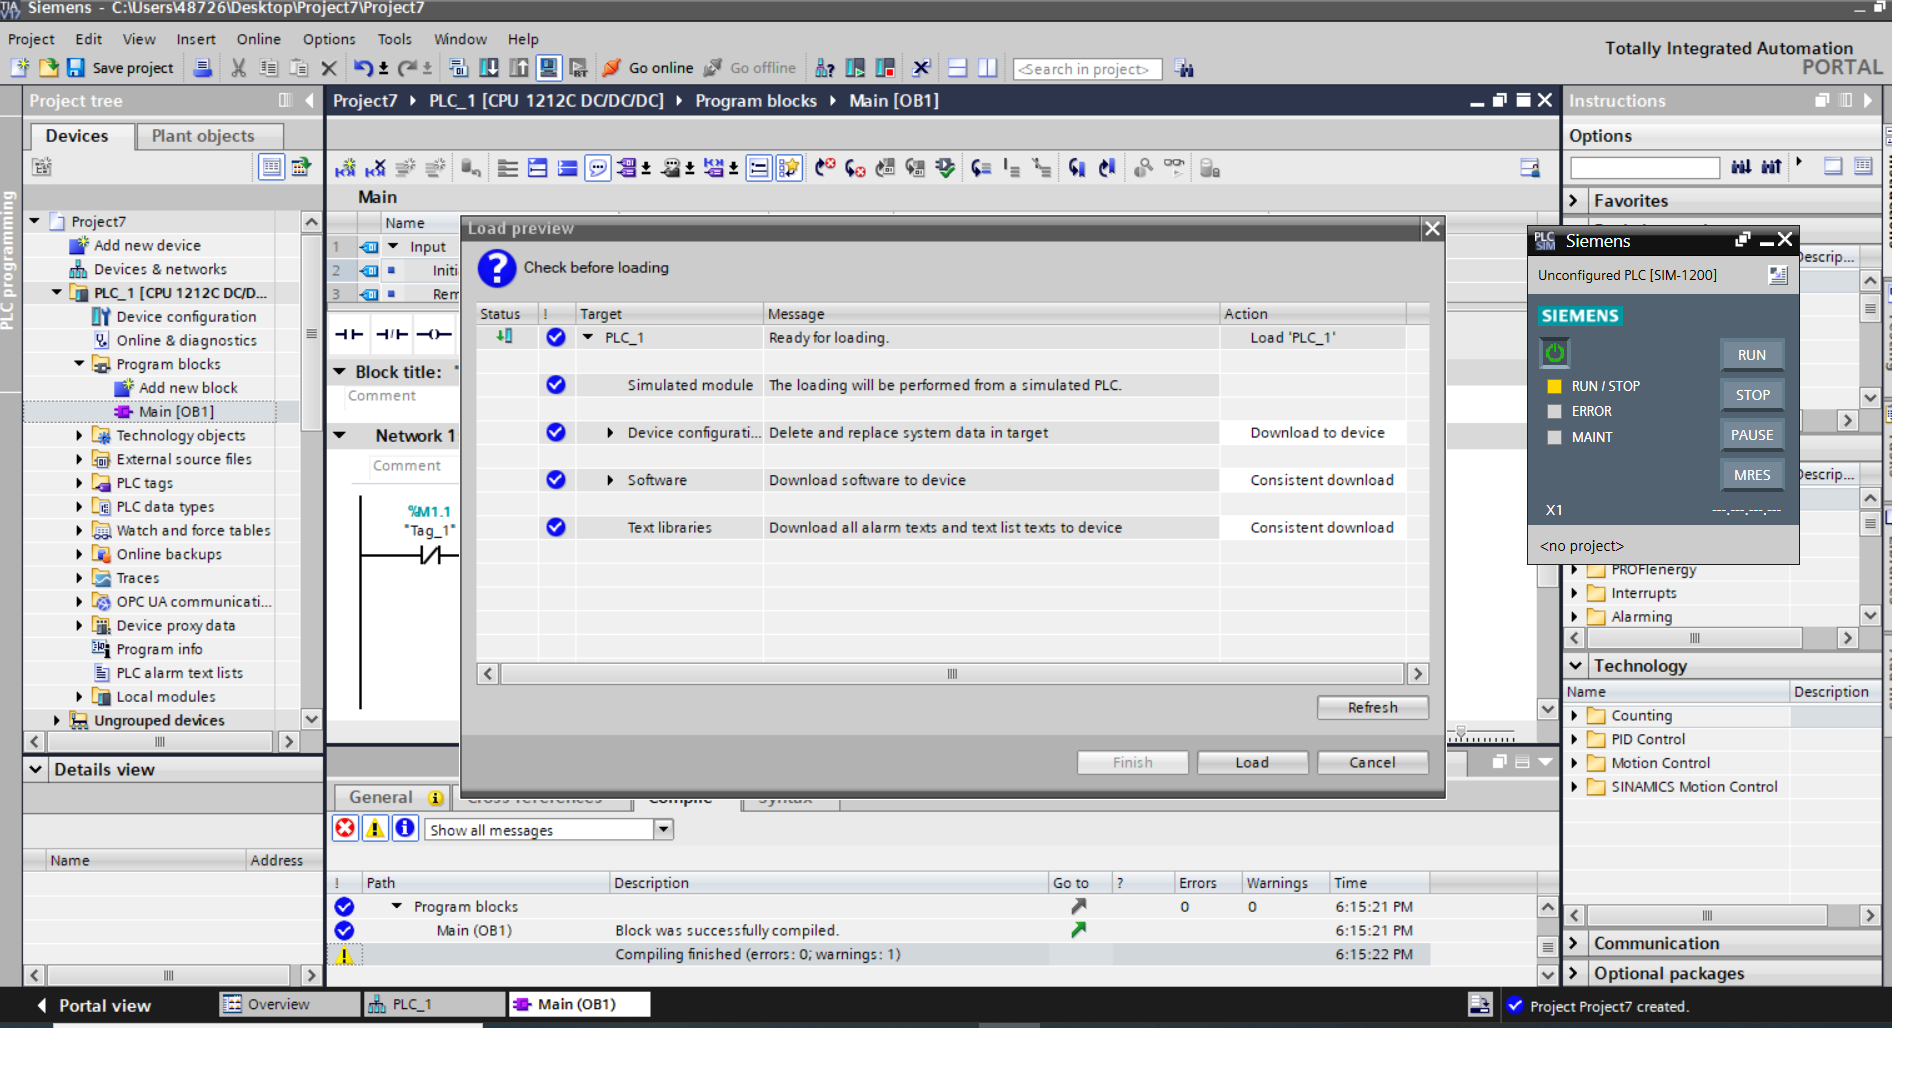Collapse the PLC_1 target row in Load preview

588,338
